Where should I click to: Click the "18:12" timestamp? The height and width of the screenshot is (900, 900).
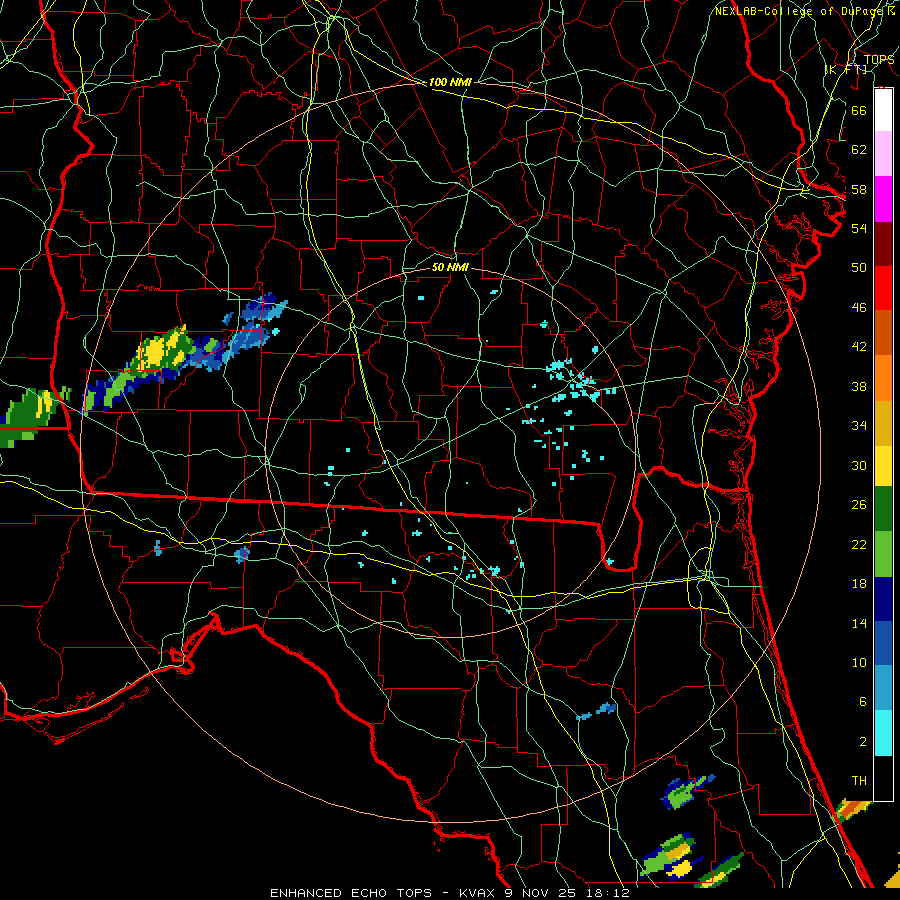(608, 893)
